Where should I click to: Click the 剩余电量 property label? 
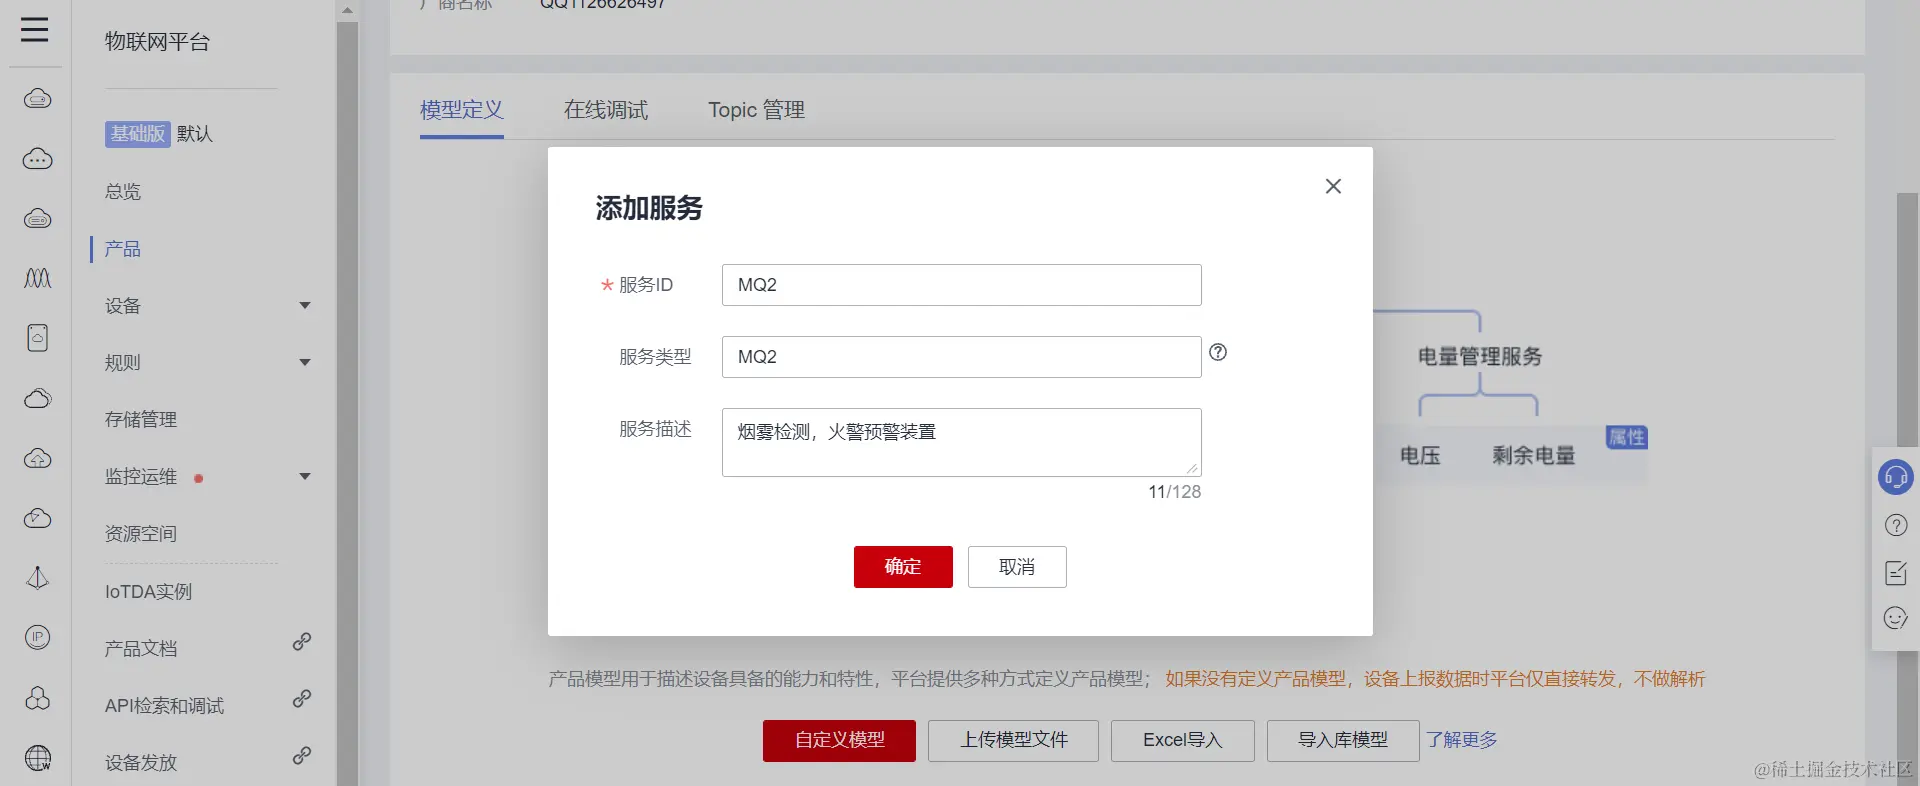click(x=1534, y=455)
